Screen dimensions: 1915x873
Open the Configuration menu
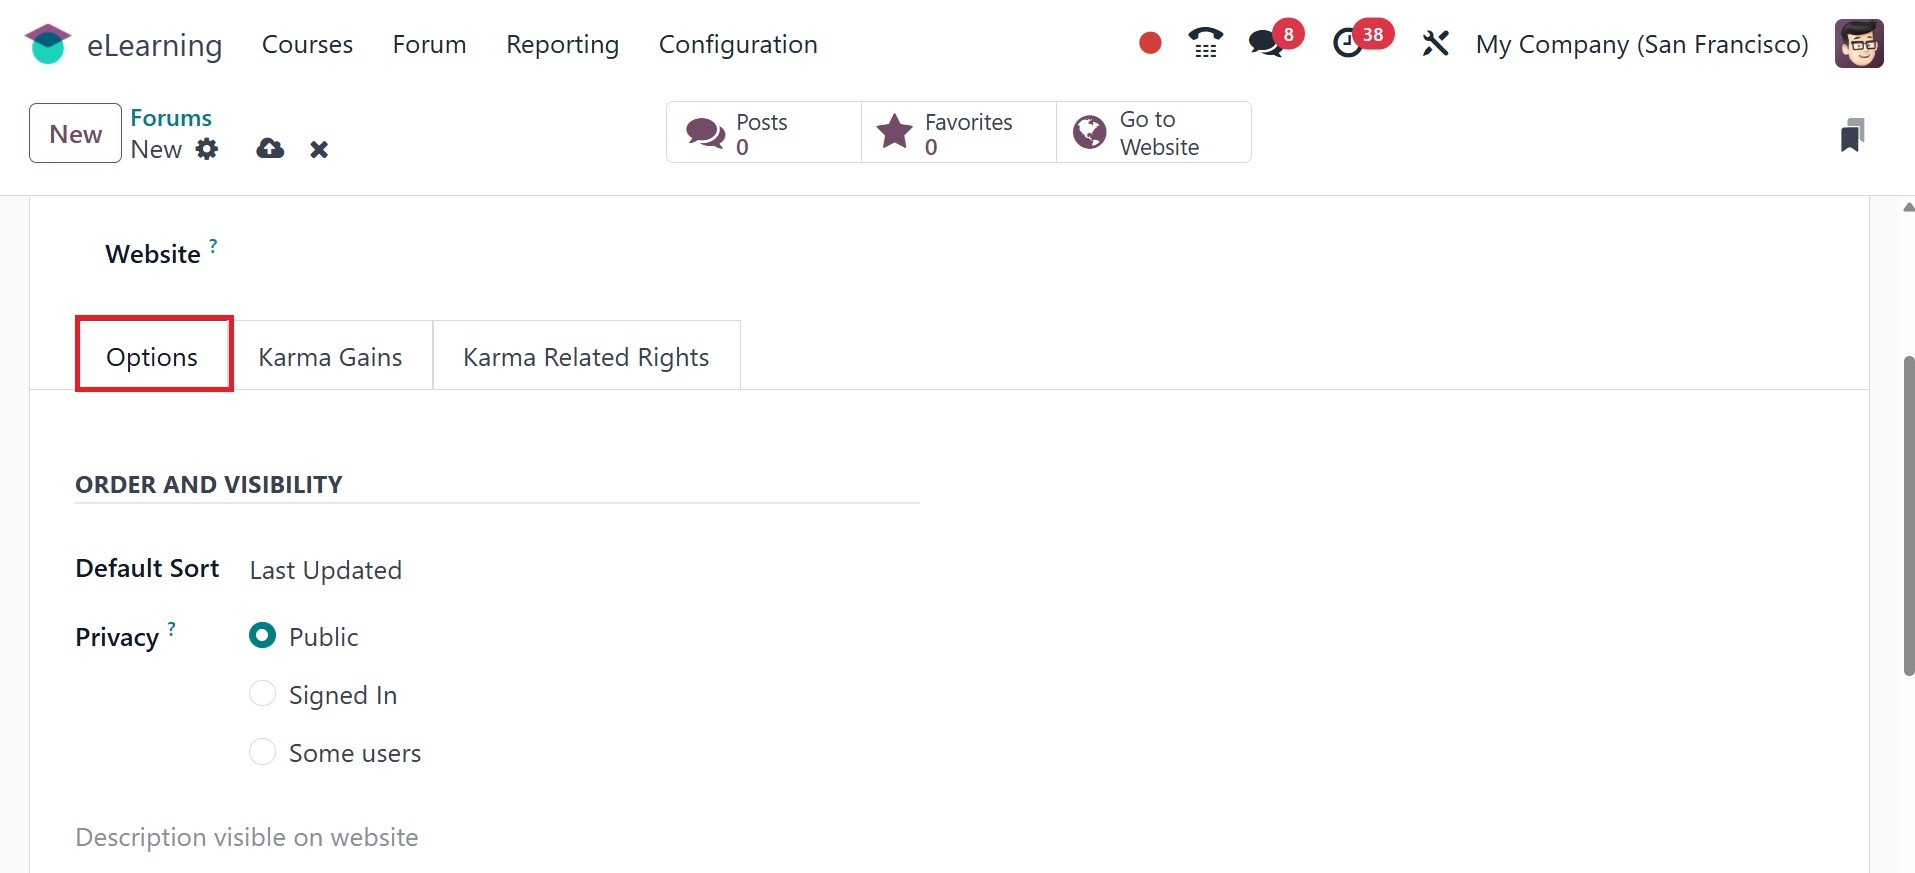pos(738,44)
